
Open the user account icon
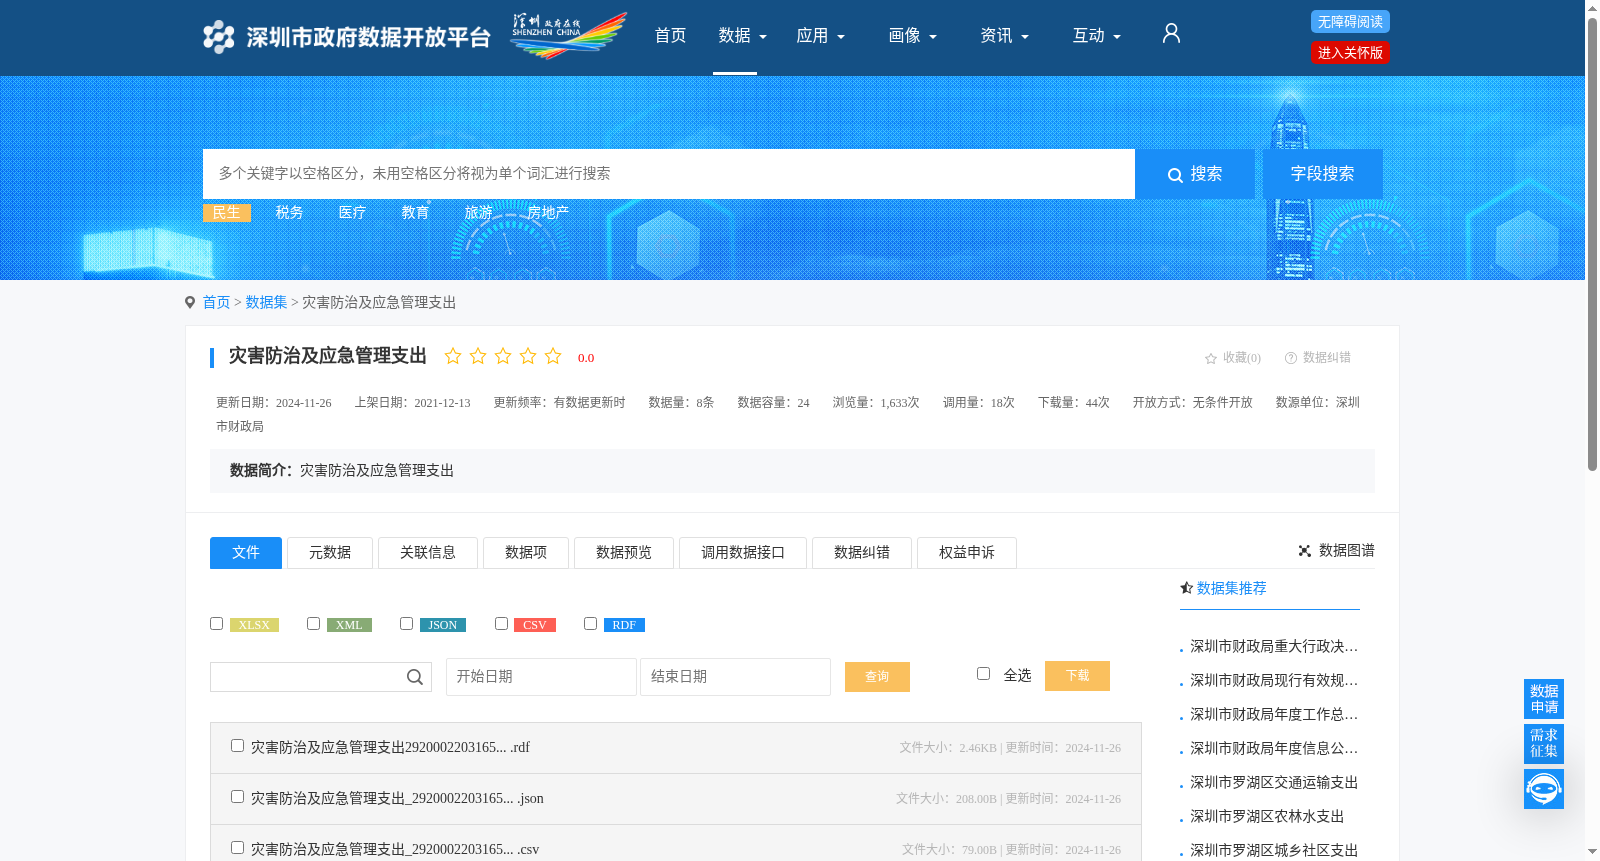(x=1171, y=34)
